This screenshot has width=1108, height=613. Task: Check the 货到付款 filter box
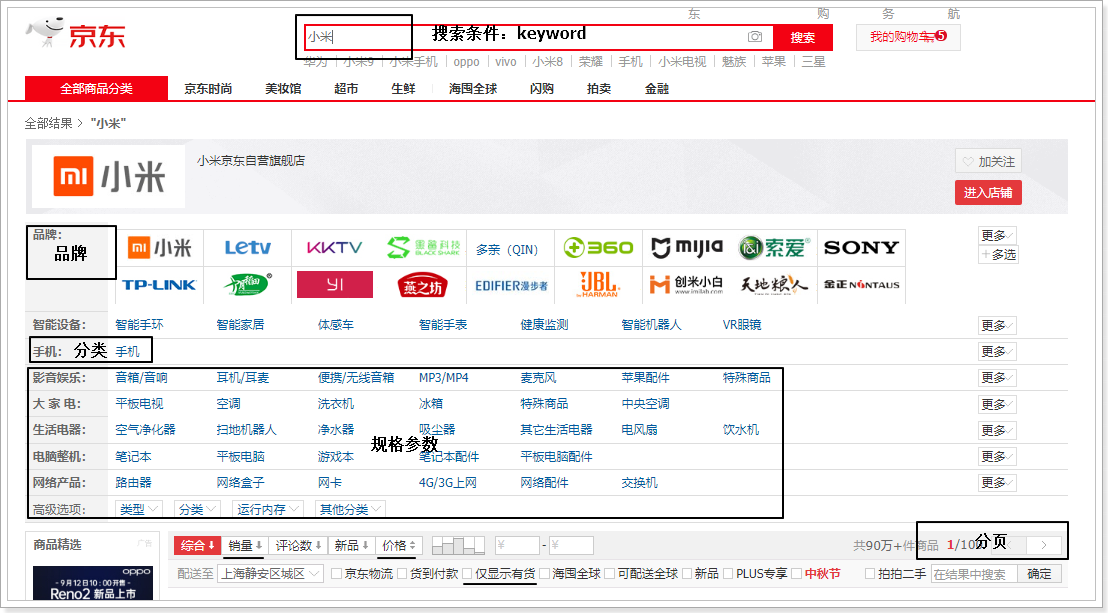pyautogui.click(x=403, y=574)
